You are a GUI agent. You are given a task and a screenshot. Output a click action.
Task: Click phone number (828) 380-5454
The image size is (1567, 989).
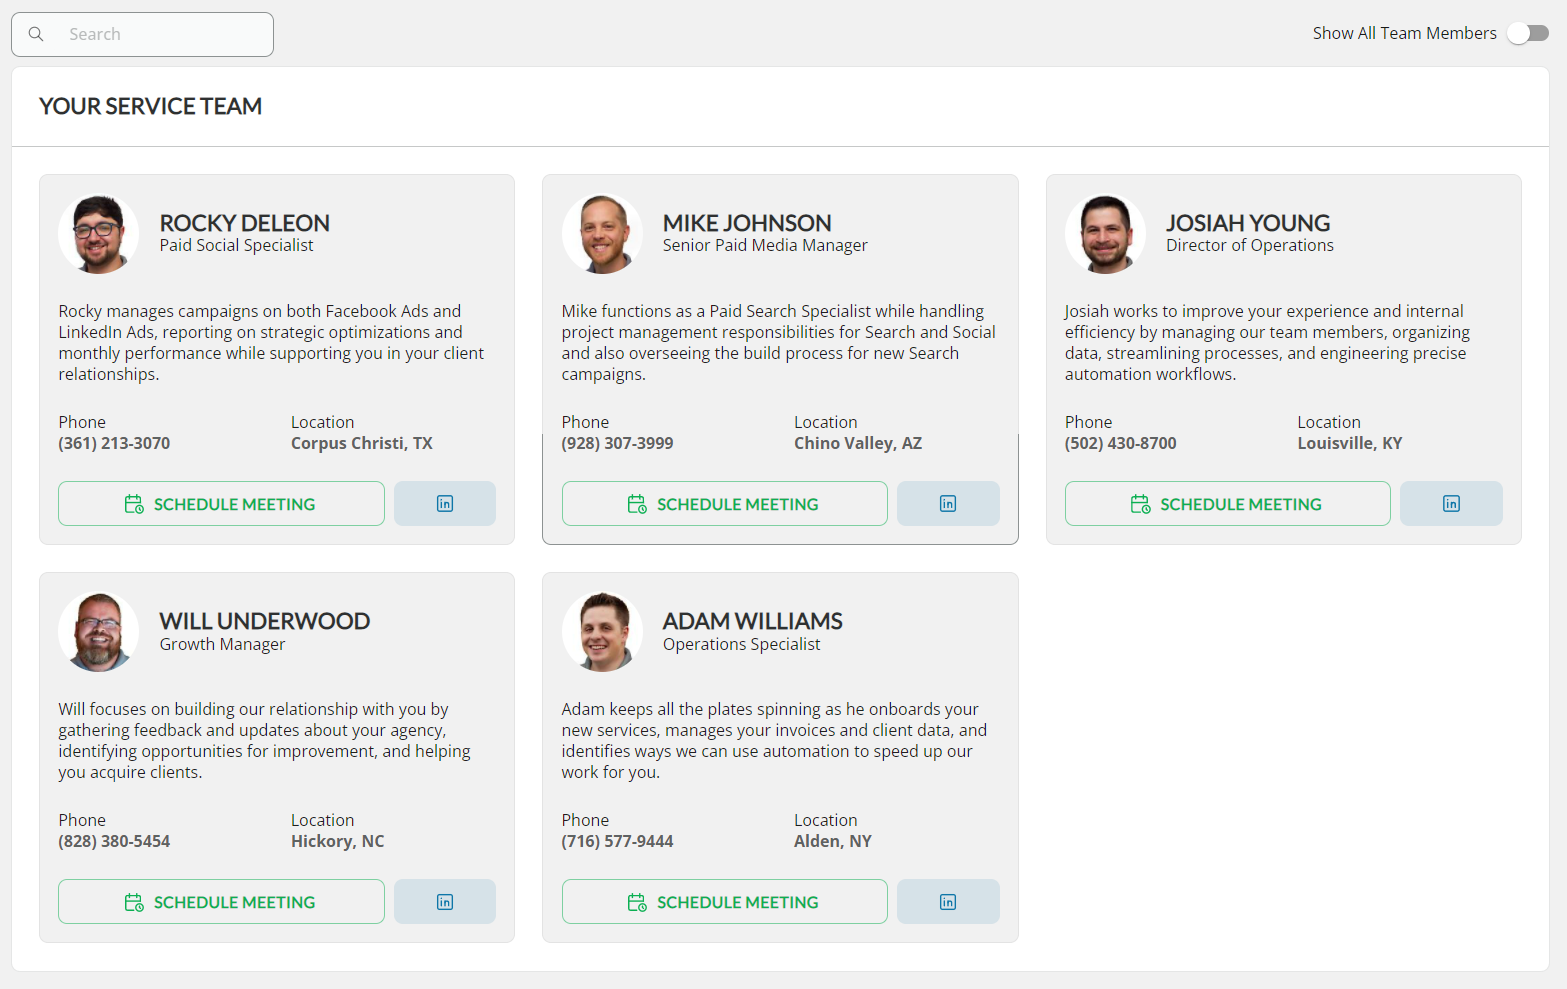(x=114, y=841)
